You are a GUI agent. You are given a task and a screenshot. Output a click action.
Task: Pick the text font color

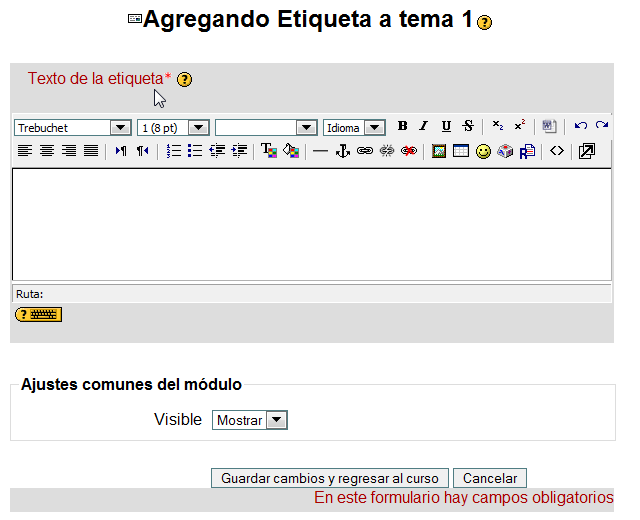point(268,151)
